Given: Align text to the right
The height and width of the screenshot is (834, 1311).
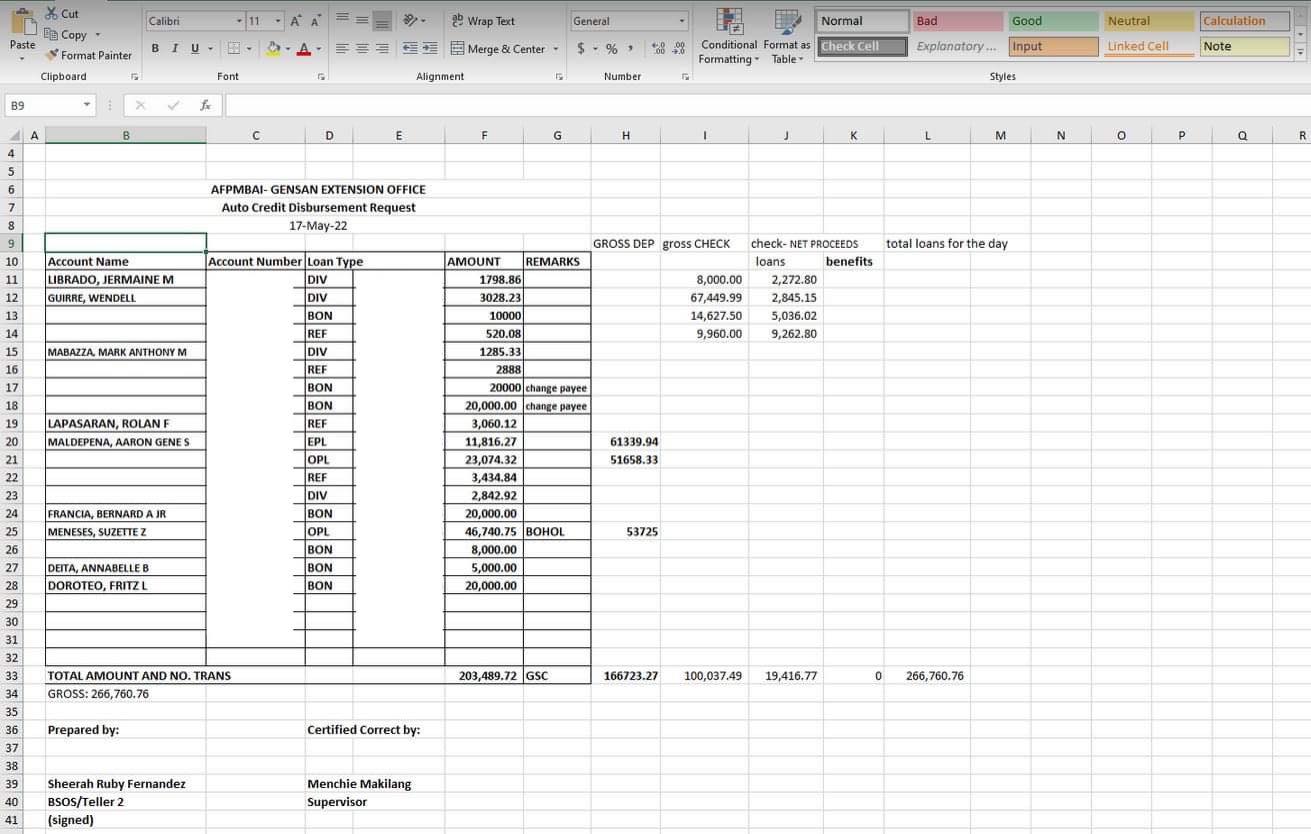Looking at the screenshot, I should tap(382, 48).
